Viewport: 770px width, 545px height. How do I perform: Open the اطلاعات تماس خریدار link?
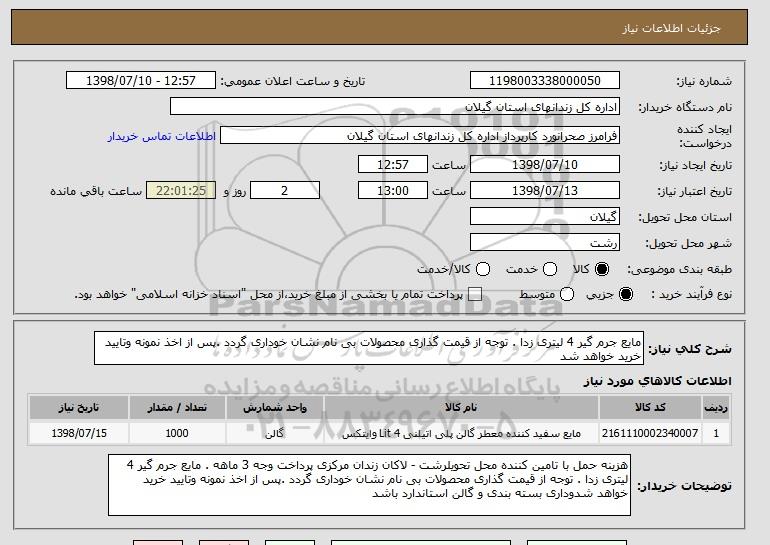(x=162, y=136)
